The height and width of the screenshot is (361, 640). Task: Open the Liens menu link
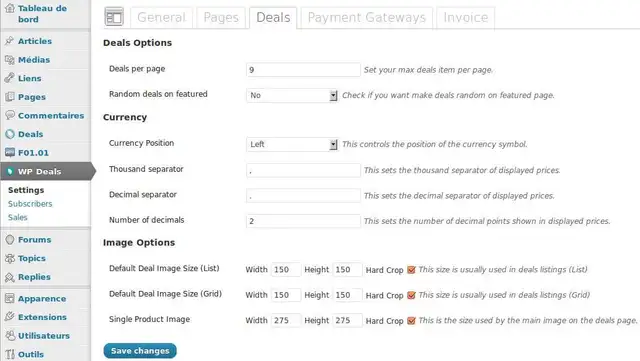[29, 78]
